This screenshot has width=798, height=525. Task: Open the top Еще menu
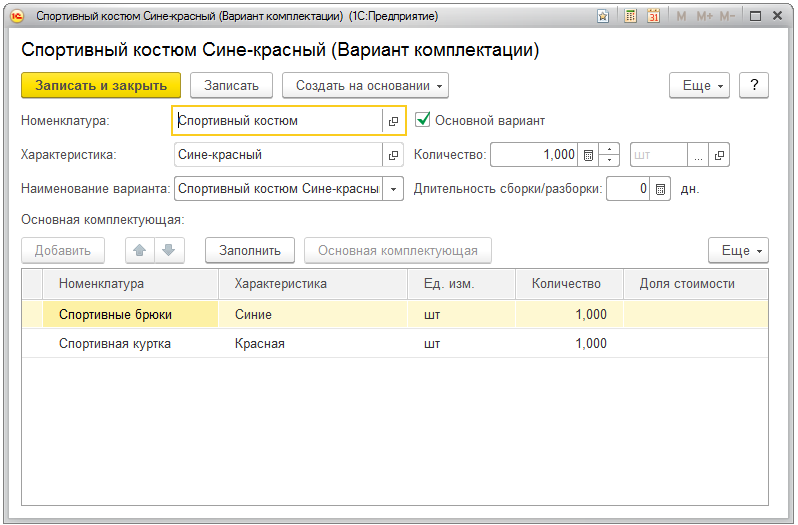[699, 85]
